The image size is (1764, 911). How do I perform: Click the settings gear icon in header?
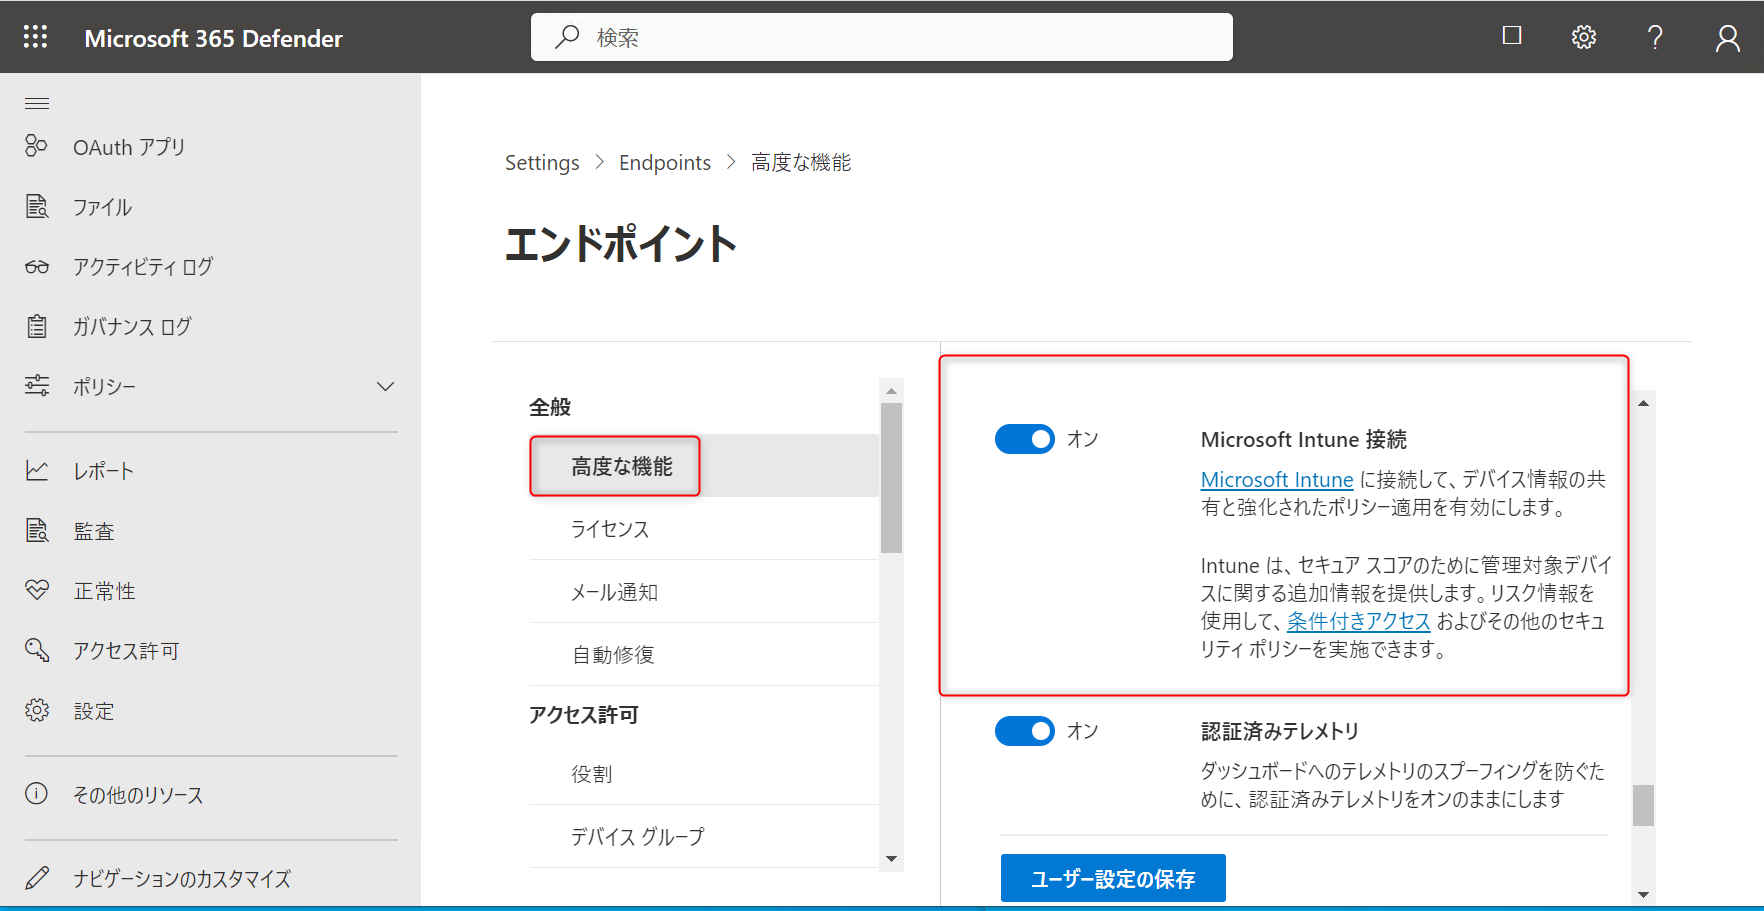1583,37
